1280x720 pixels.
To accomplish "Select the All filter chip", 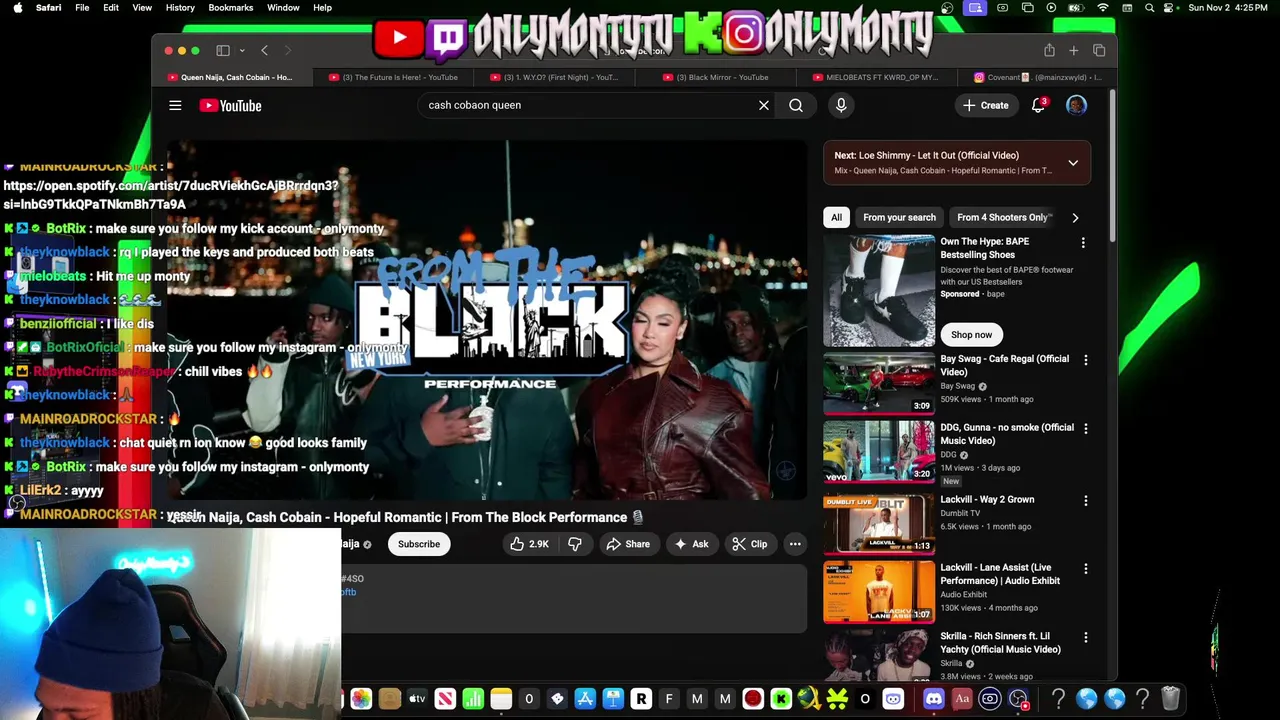I will pyautogui.click(x=836, y=217).
